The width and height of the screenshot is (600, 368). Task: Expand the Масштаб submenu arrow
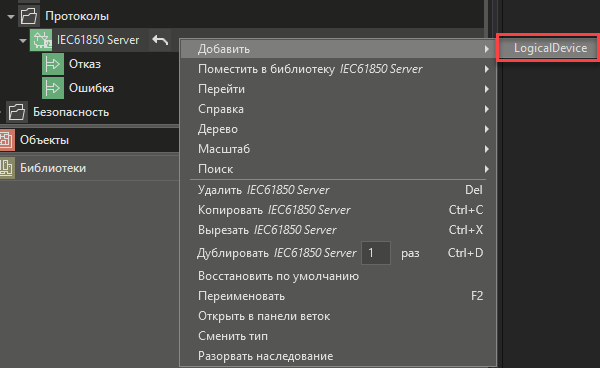(486, 149)
